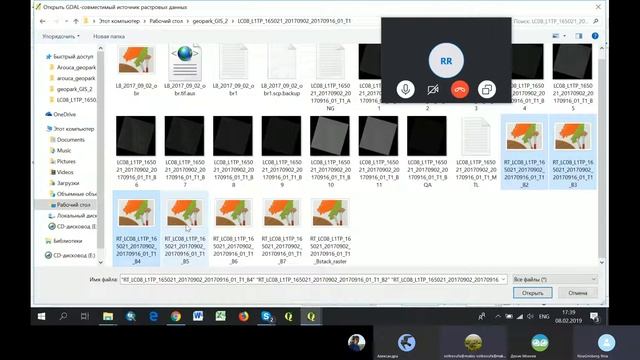Click the ENG language indicator in the tray
The width and height of the screenshot is (640, 360).
[x=544, y=316]
